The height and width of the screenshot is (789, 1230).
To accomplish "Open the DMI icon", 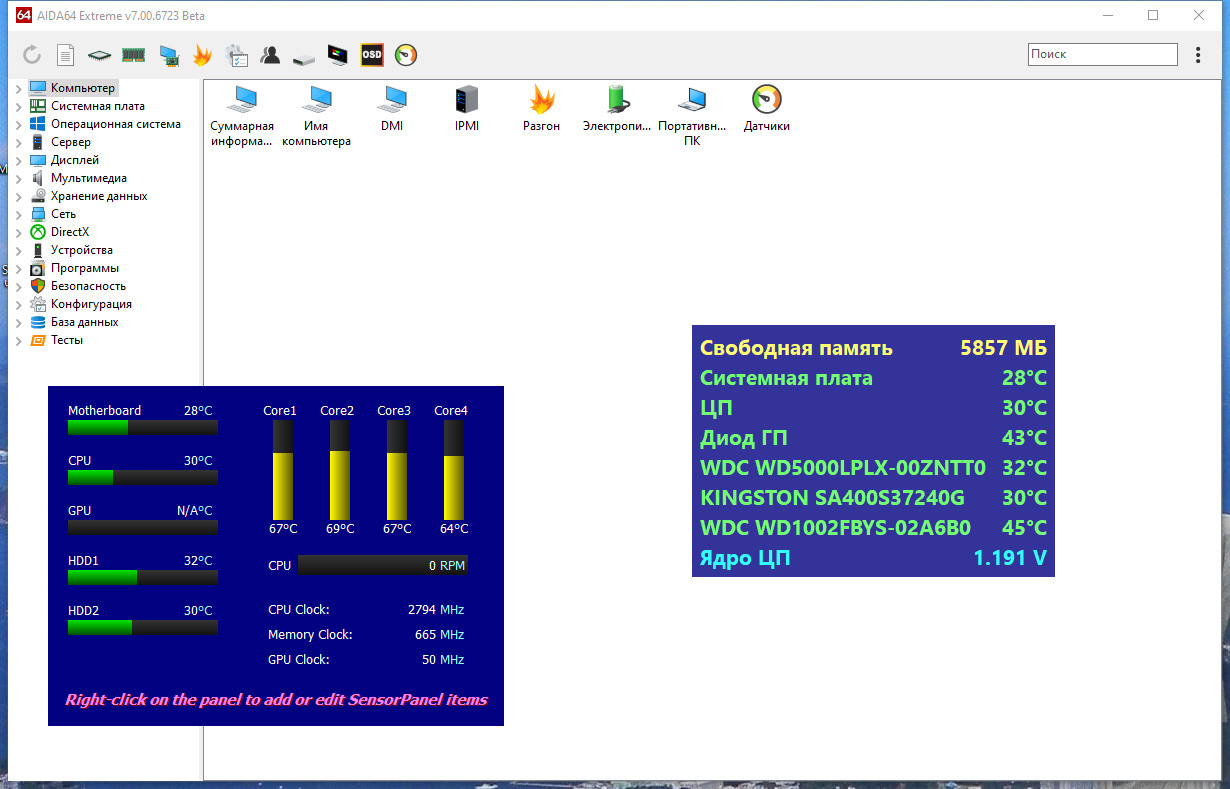I will (392, 109).
